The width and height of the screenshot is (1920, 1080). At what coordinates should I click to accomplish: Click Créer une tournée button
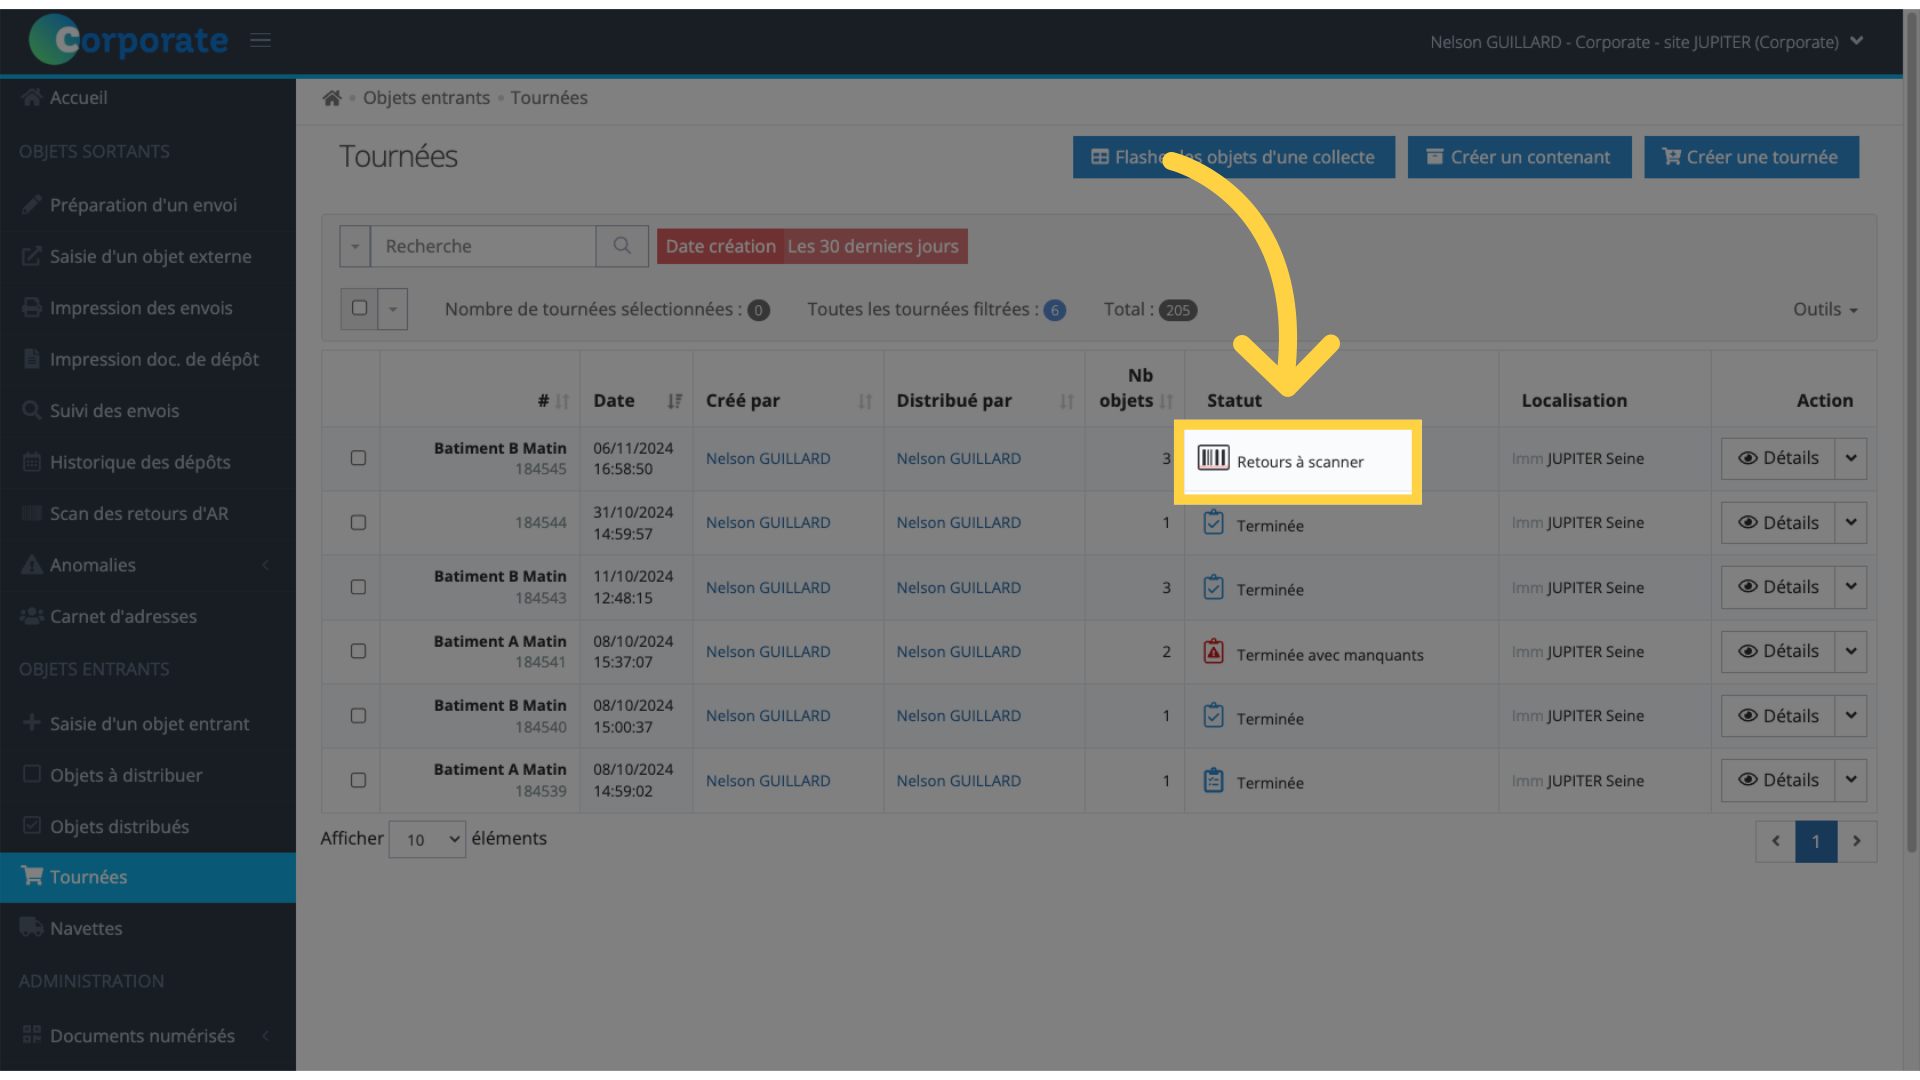(1751, 158)
